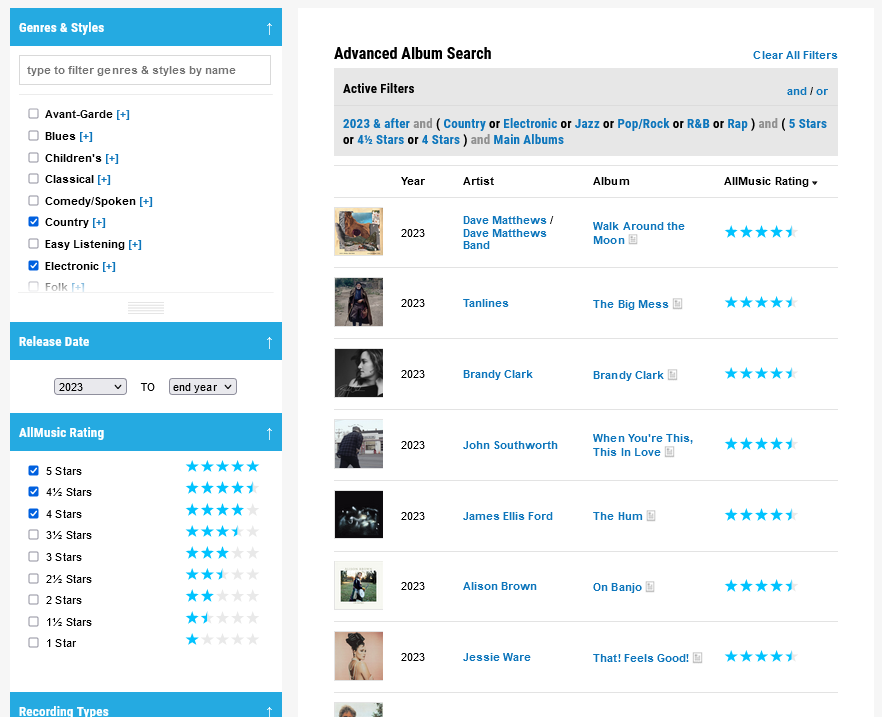
Task: Expand Electronic subgenres with [+]
Action: [x=109, y=266]
